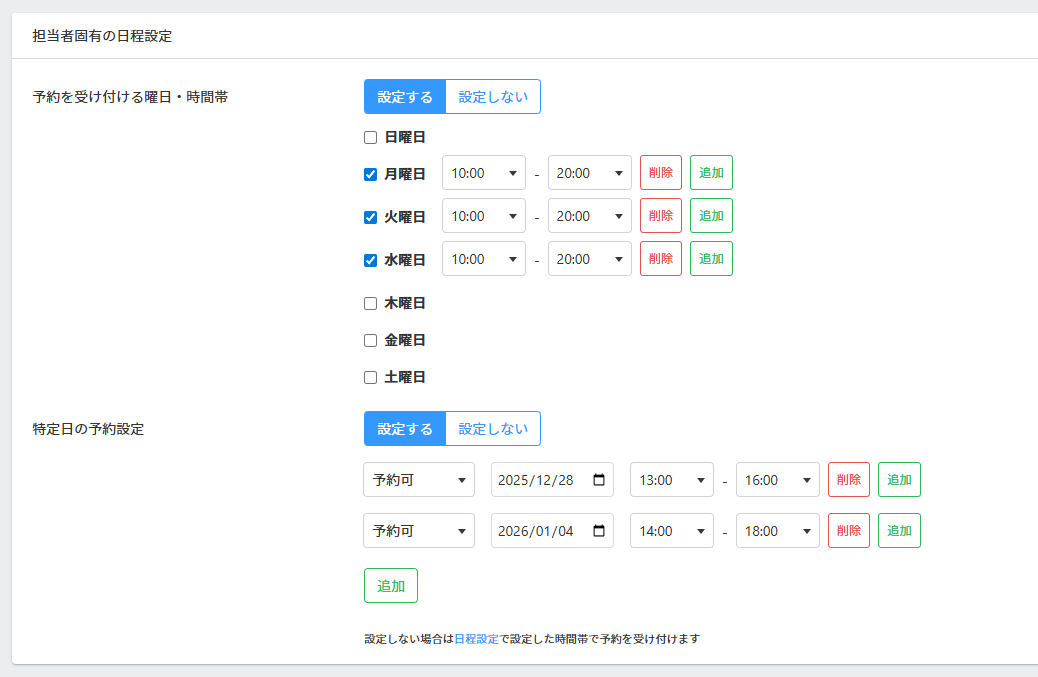This screenshot has width=1038, height=677.
Task: Enable the 木曜日 checkbox
Action: [x=370, y=303]
